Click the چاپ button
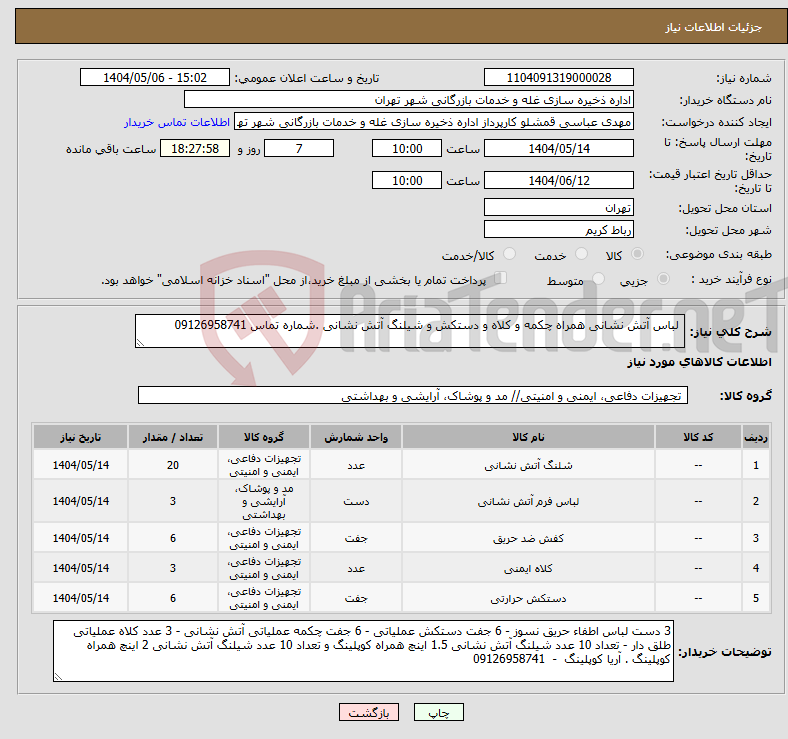 pos(439,712)
